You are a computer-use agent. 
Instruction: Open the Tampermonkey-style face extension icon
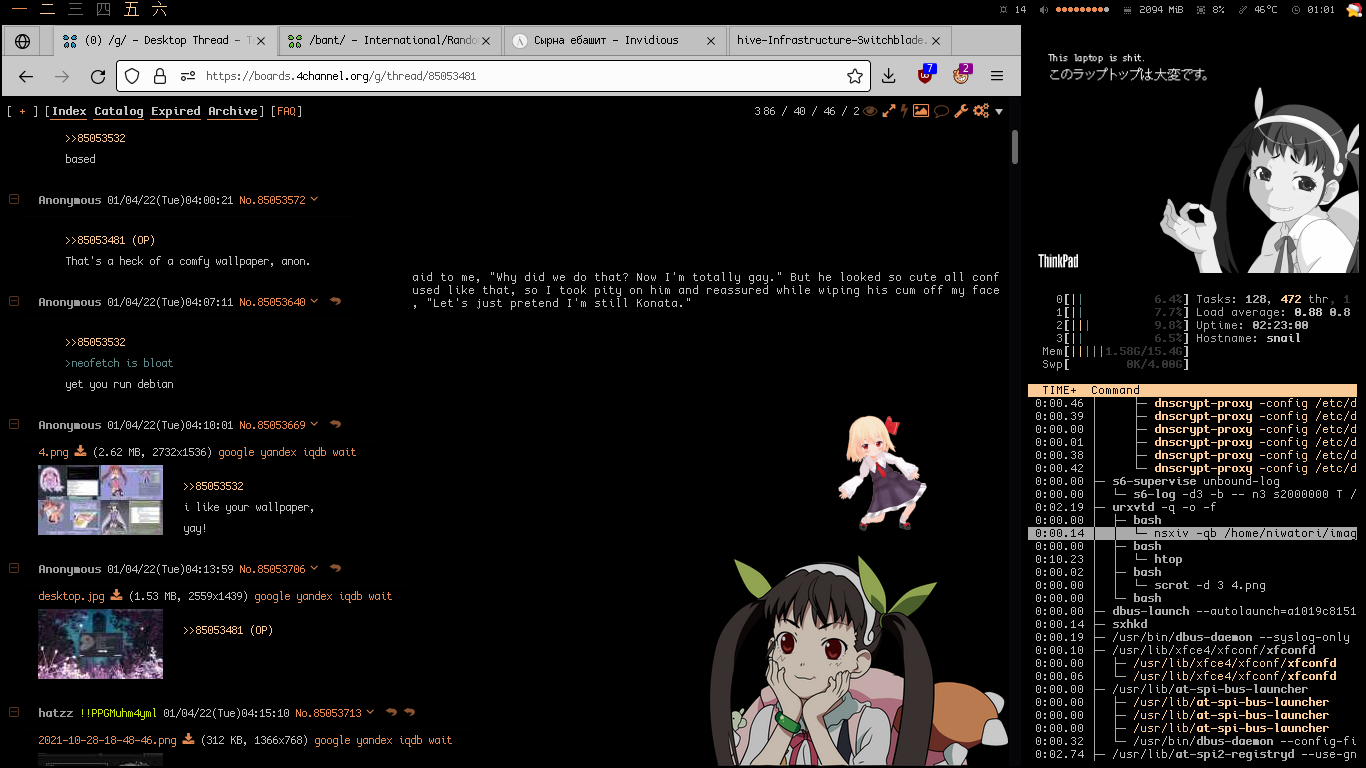click(x=962, y=76)
